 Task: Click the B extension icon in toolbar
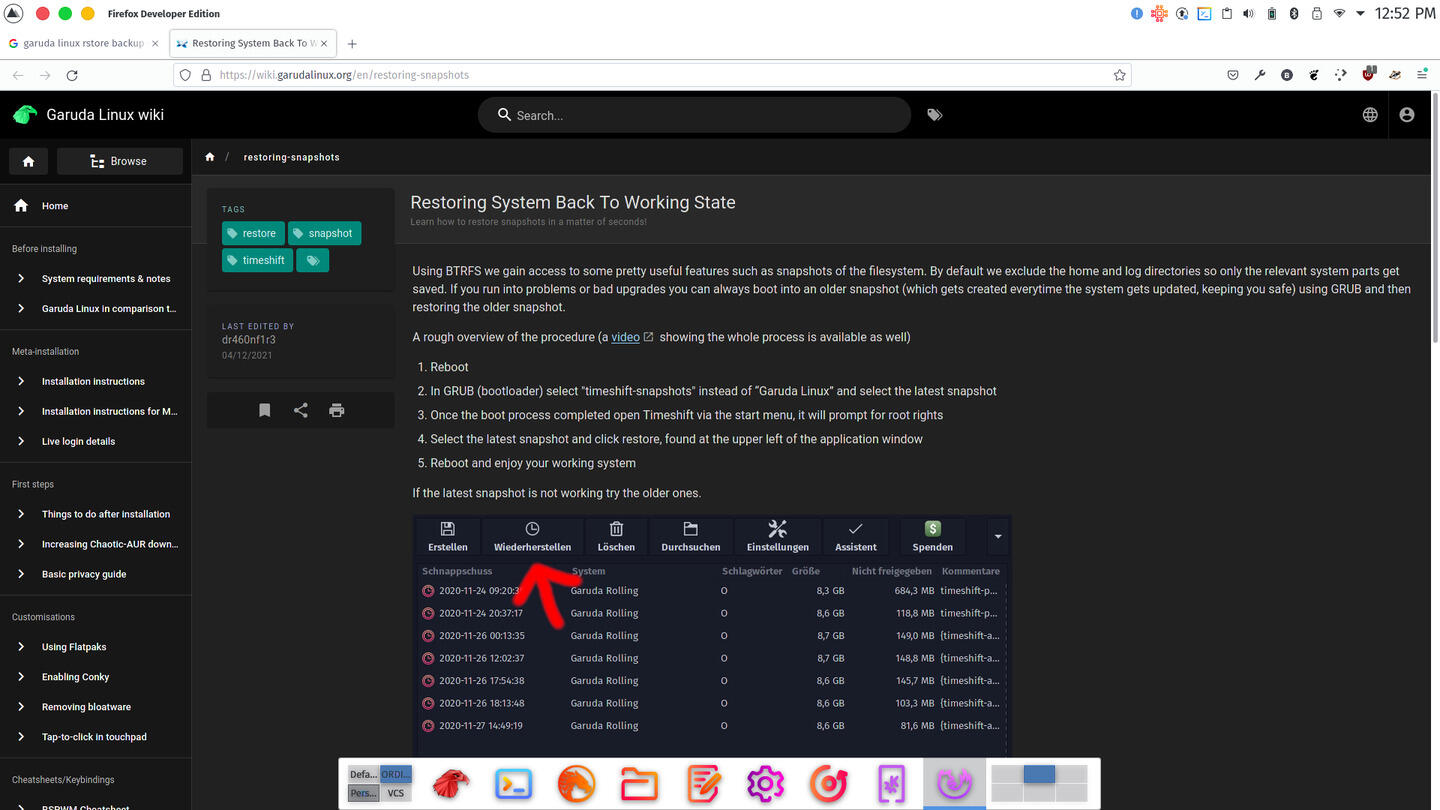tap(1287, 75)
